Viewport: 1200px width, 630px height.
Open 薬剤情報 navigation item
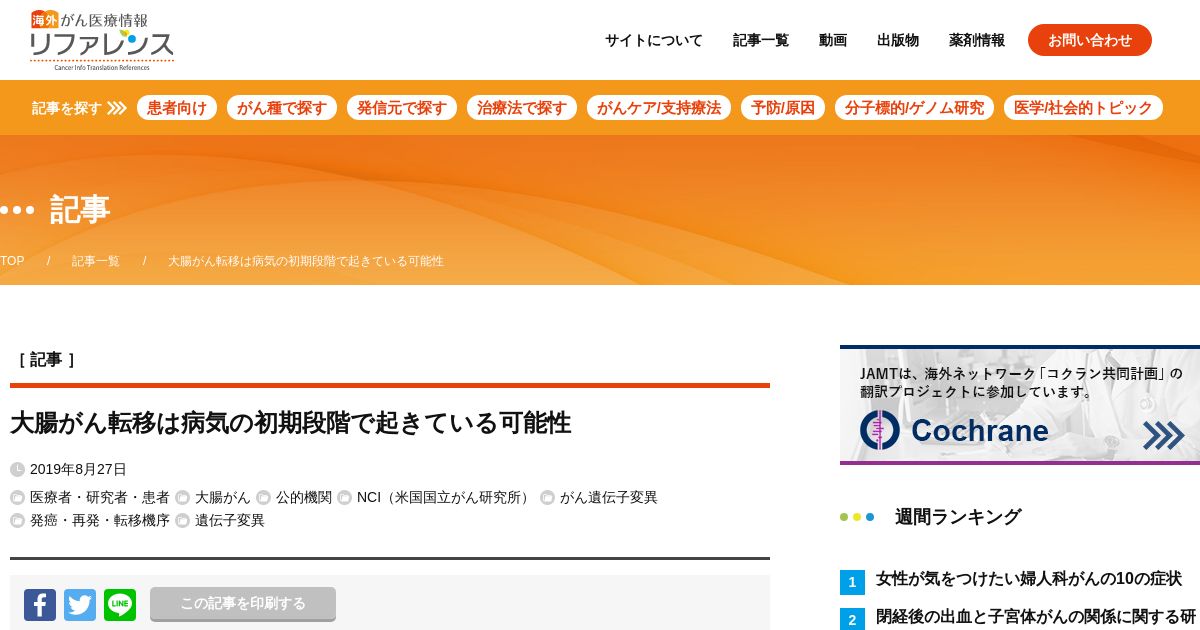tap(977, 40)
